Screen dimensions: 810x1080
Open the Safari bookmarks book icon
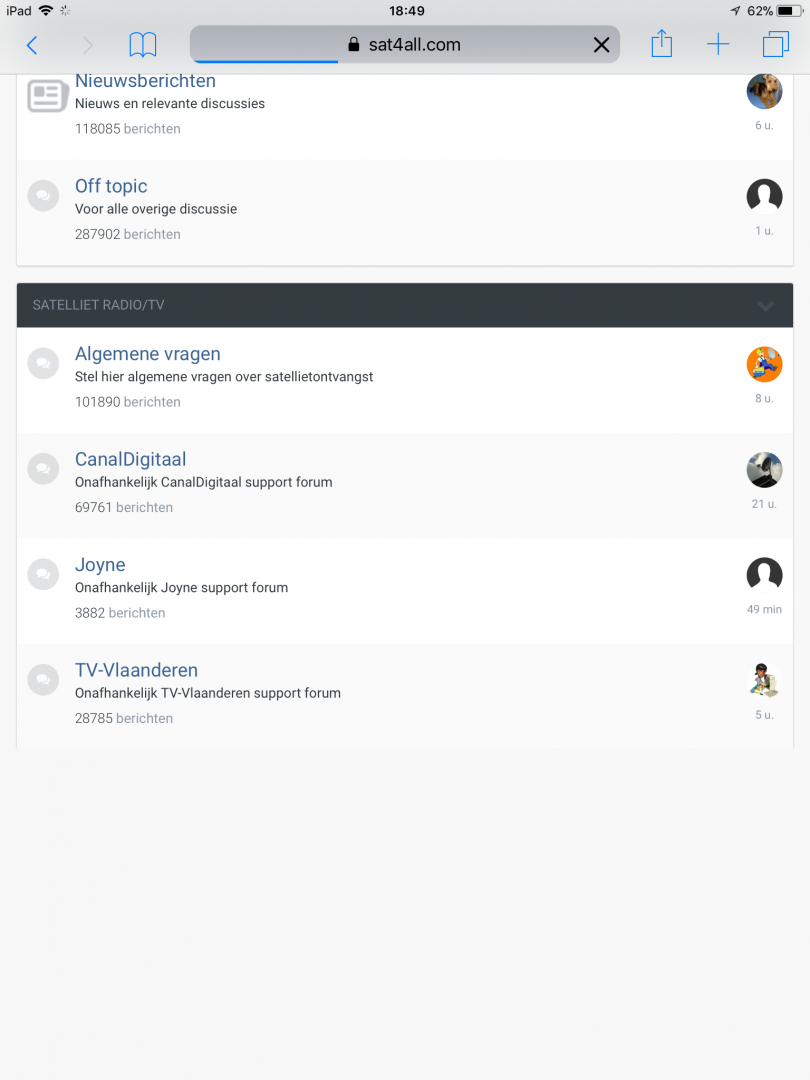(143, 45)
